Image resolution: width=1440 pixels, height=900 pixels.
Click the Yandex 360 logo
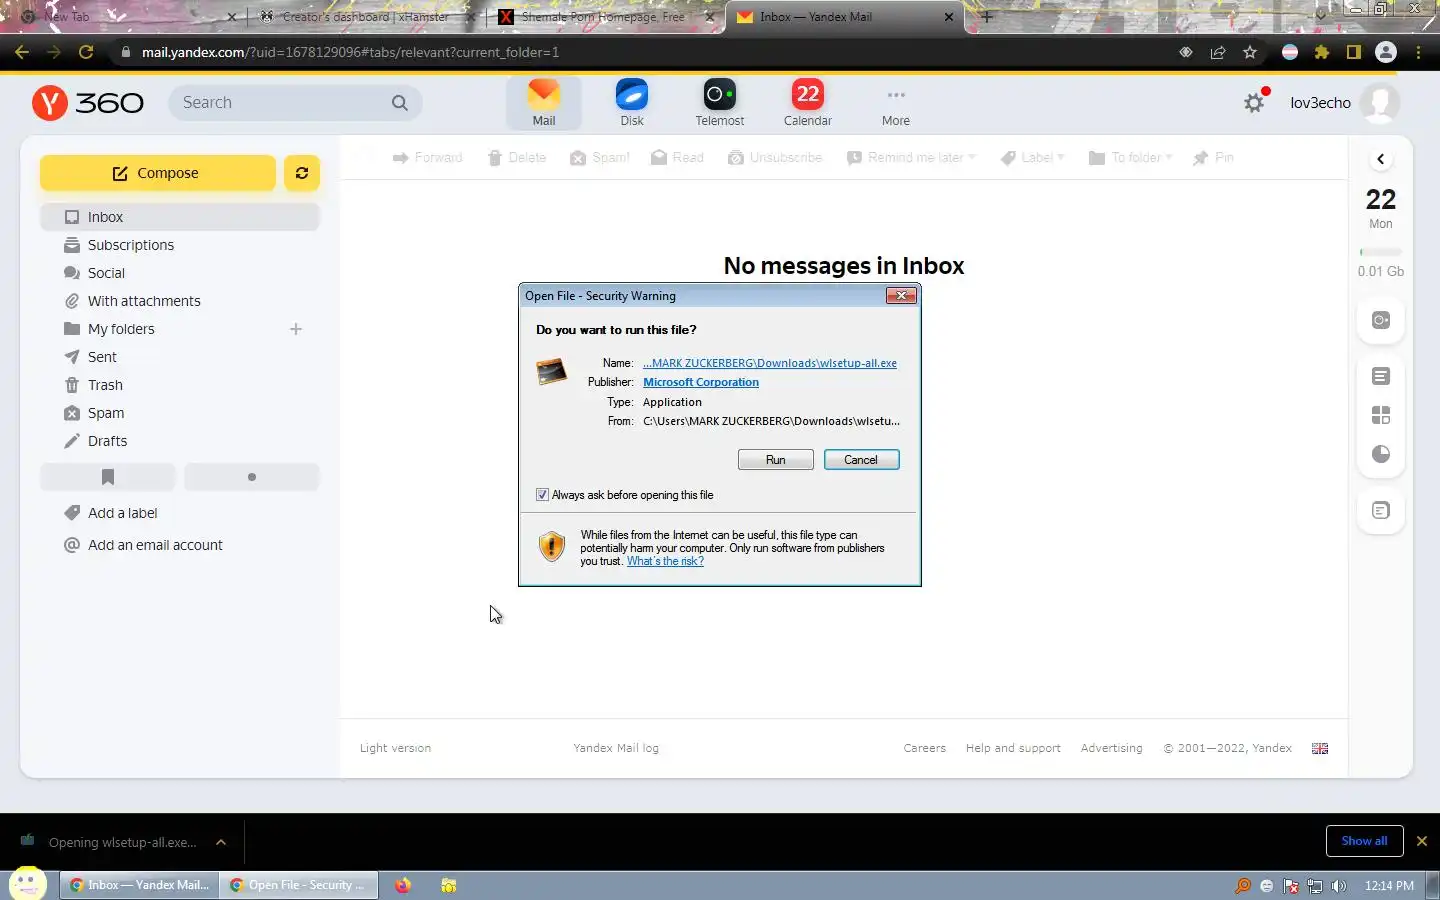click(88, 102)
